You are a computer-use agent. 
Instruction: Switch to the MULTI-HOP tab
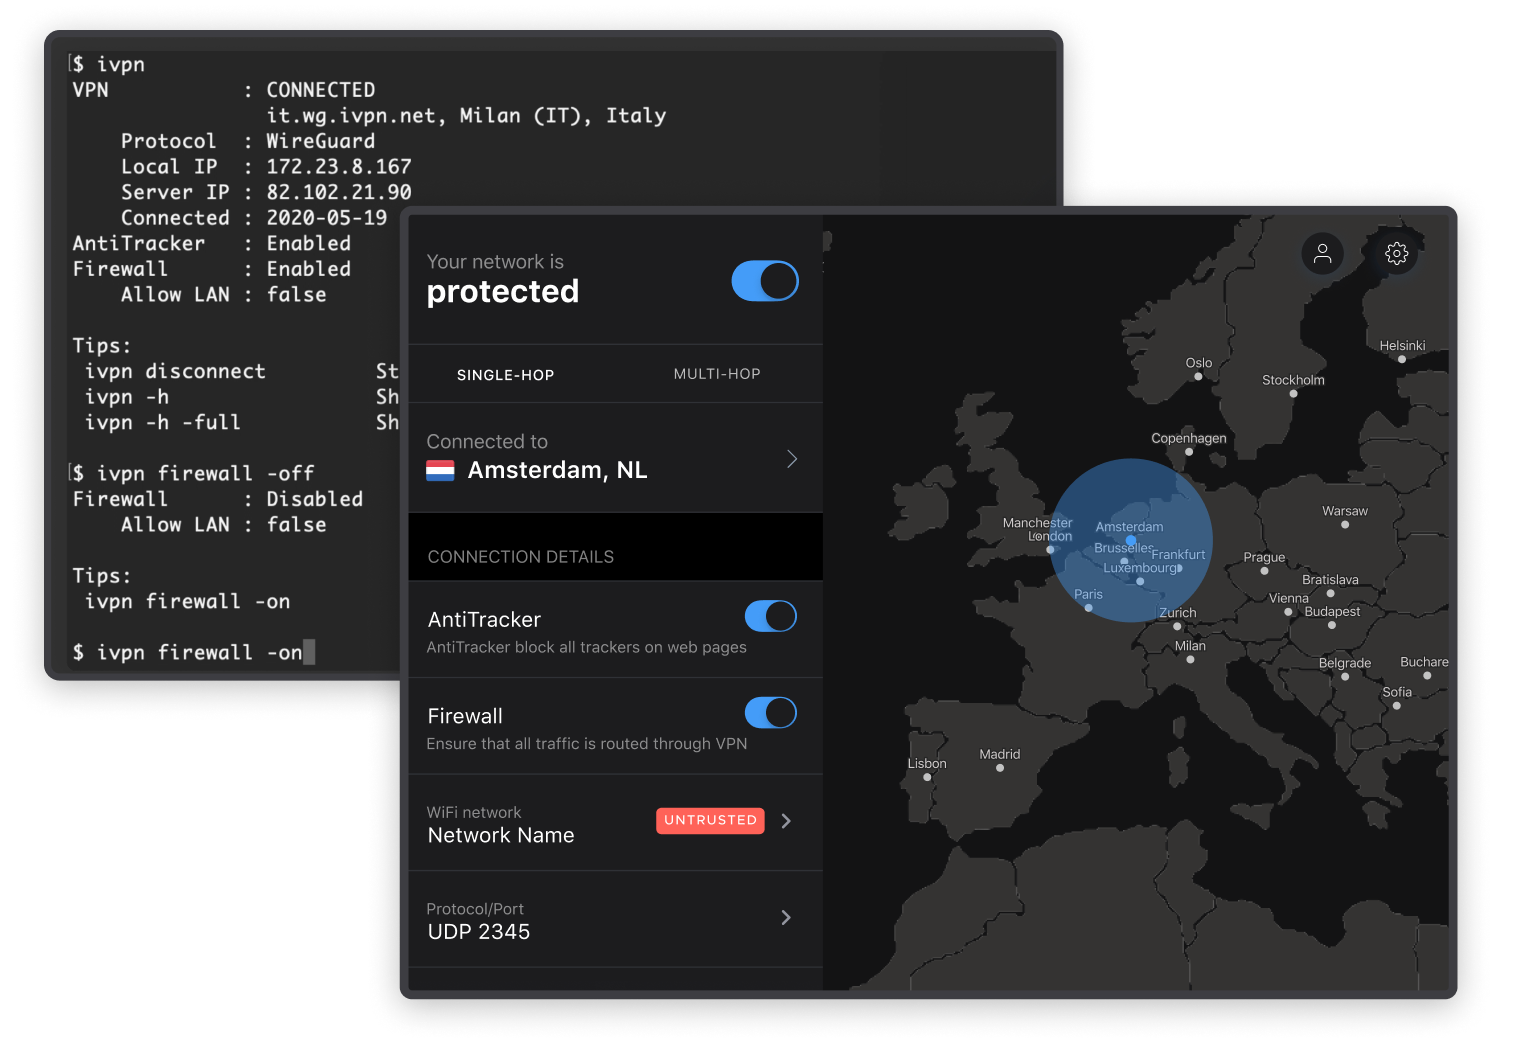[x=716, y=374]
